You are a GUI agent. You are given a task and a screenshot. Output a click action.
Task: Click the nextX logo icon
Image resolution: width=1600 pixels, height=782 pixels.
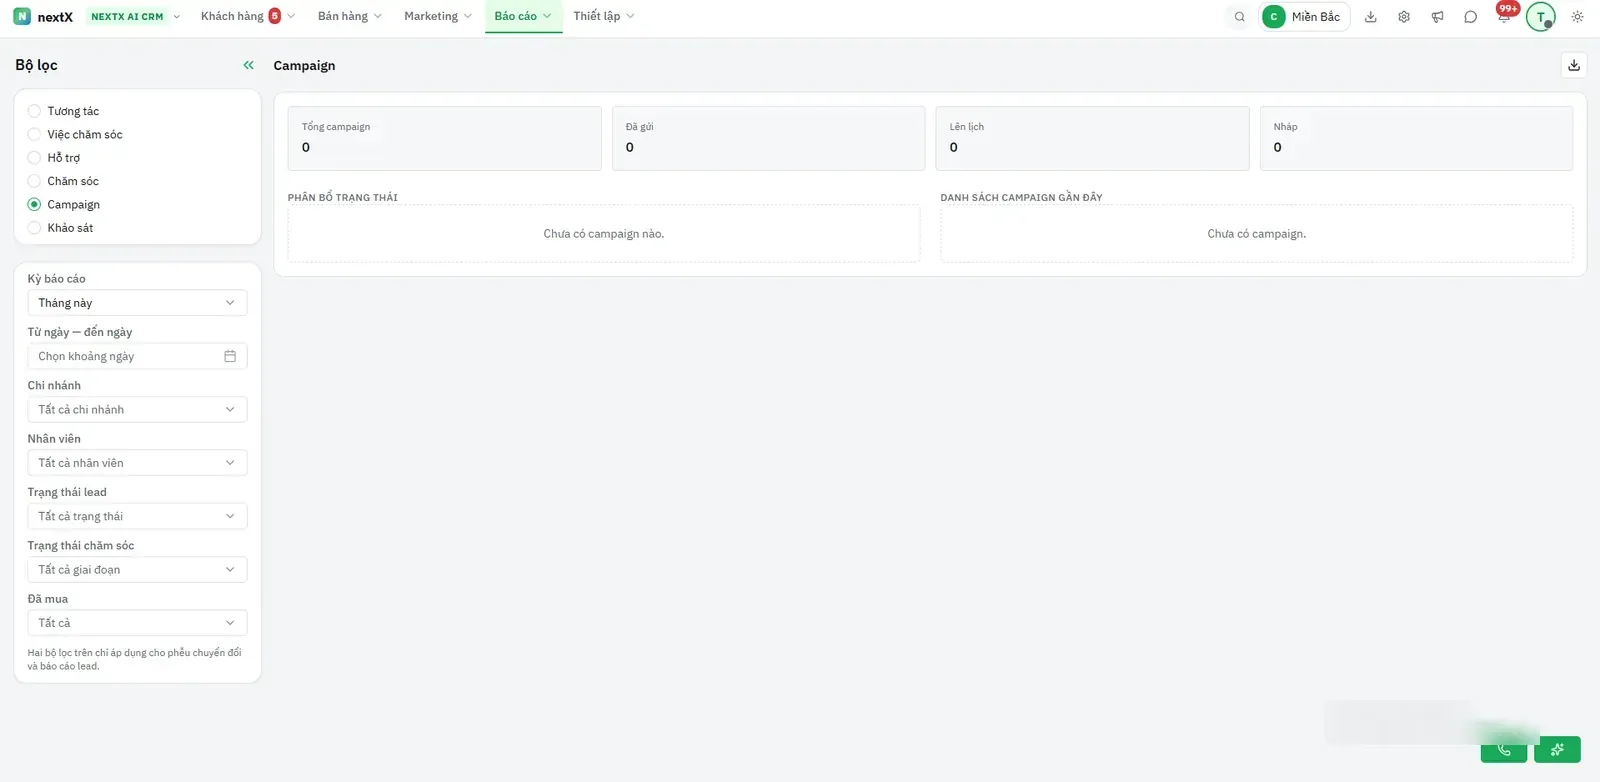coord(22,17)
